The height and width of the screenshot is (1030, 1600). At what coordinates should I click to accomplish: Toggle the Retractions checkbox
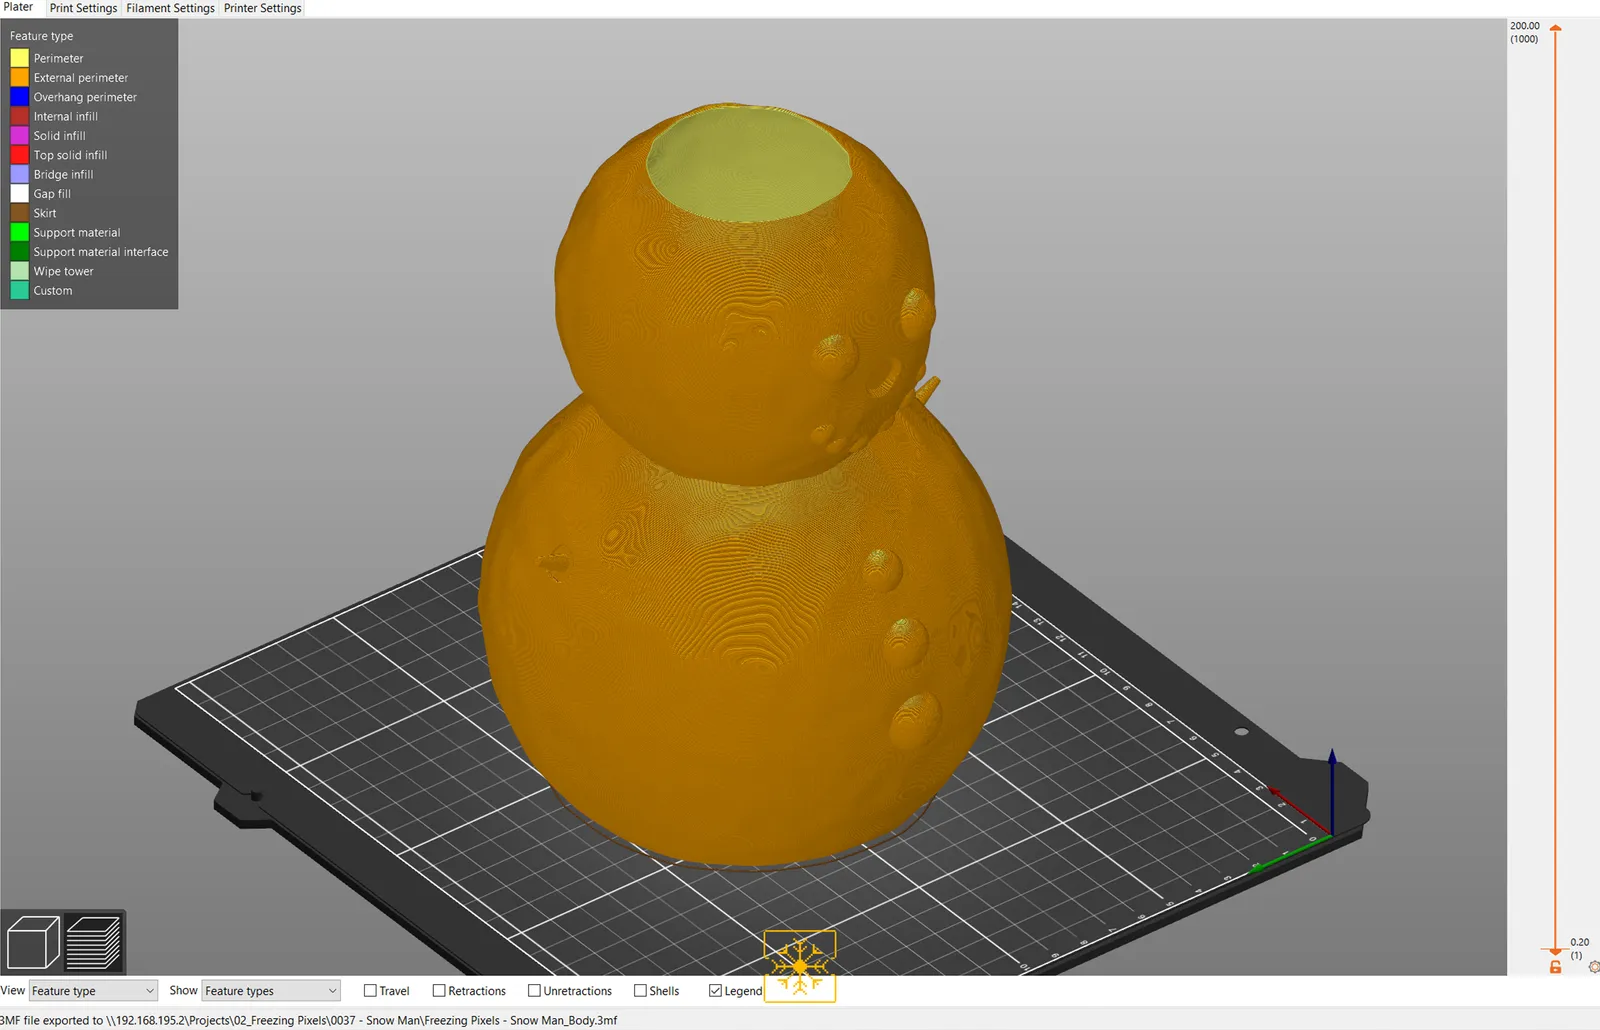[x=439, y=991]
